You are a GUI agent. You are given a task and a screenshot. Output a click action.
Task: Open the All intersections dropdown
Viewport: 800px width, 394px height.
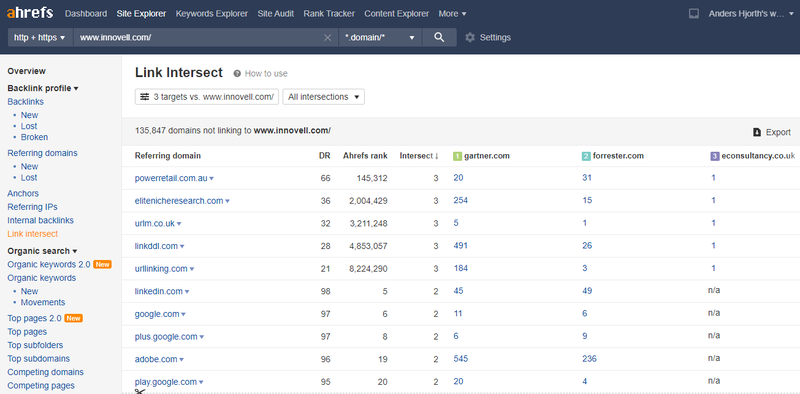(x=323, y=96)
